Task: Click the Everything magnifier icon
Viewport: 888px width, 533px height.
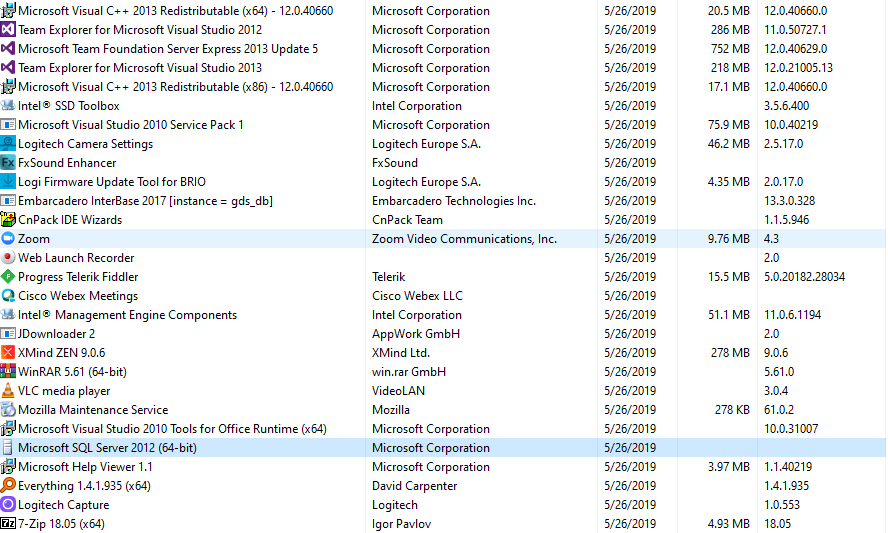Action: (x=8, y=486)
